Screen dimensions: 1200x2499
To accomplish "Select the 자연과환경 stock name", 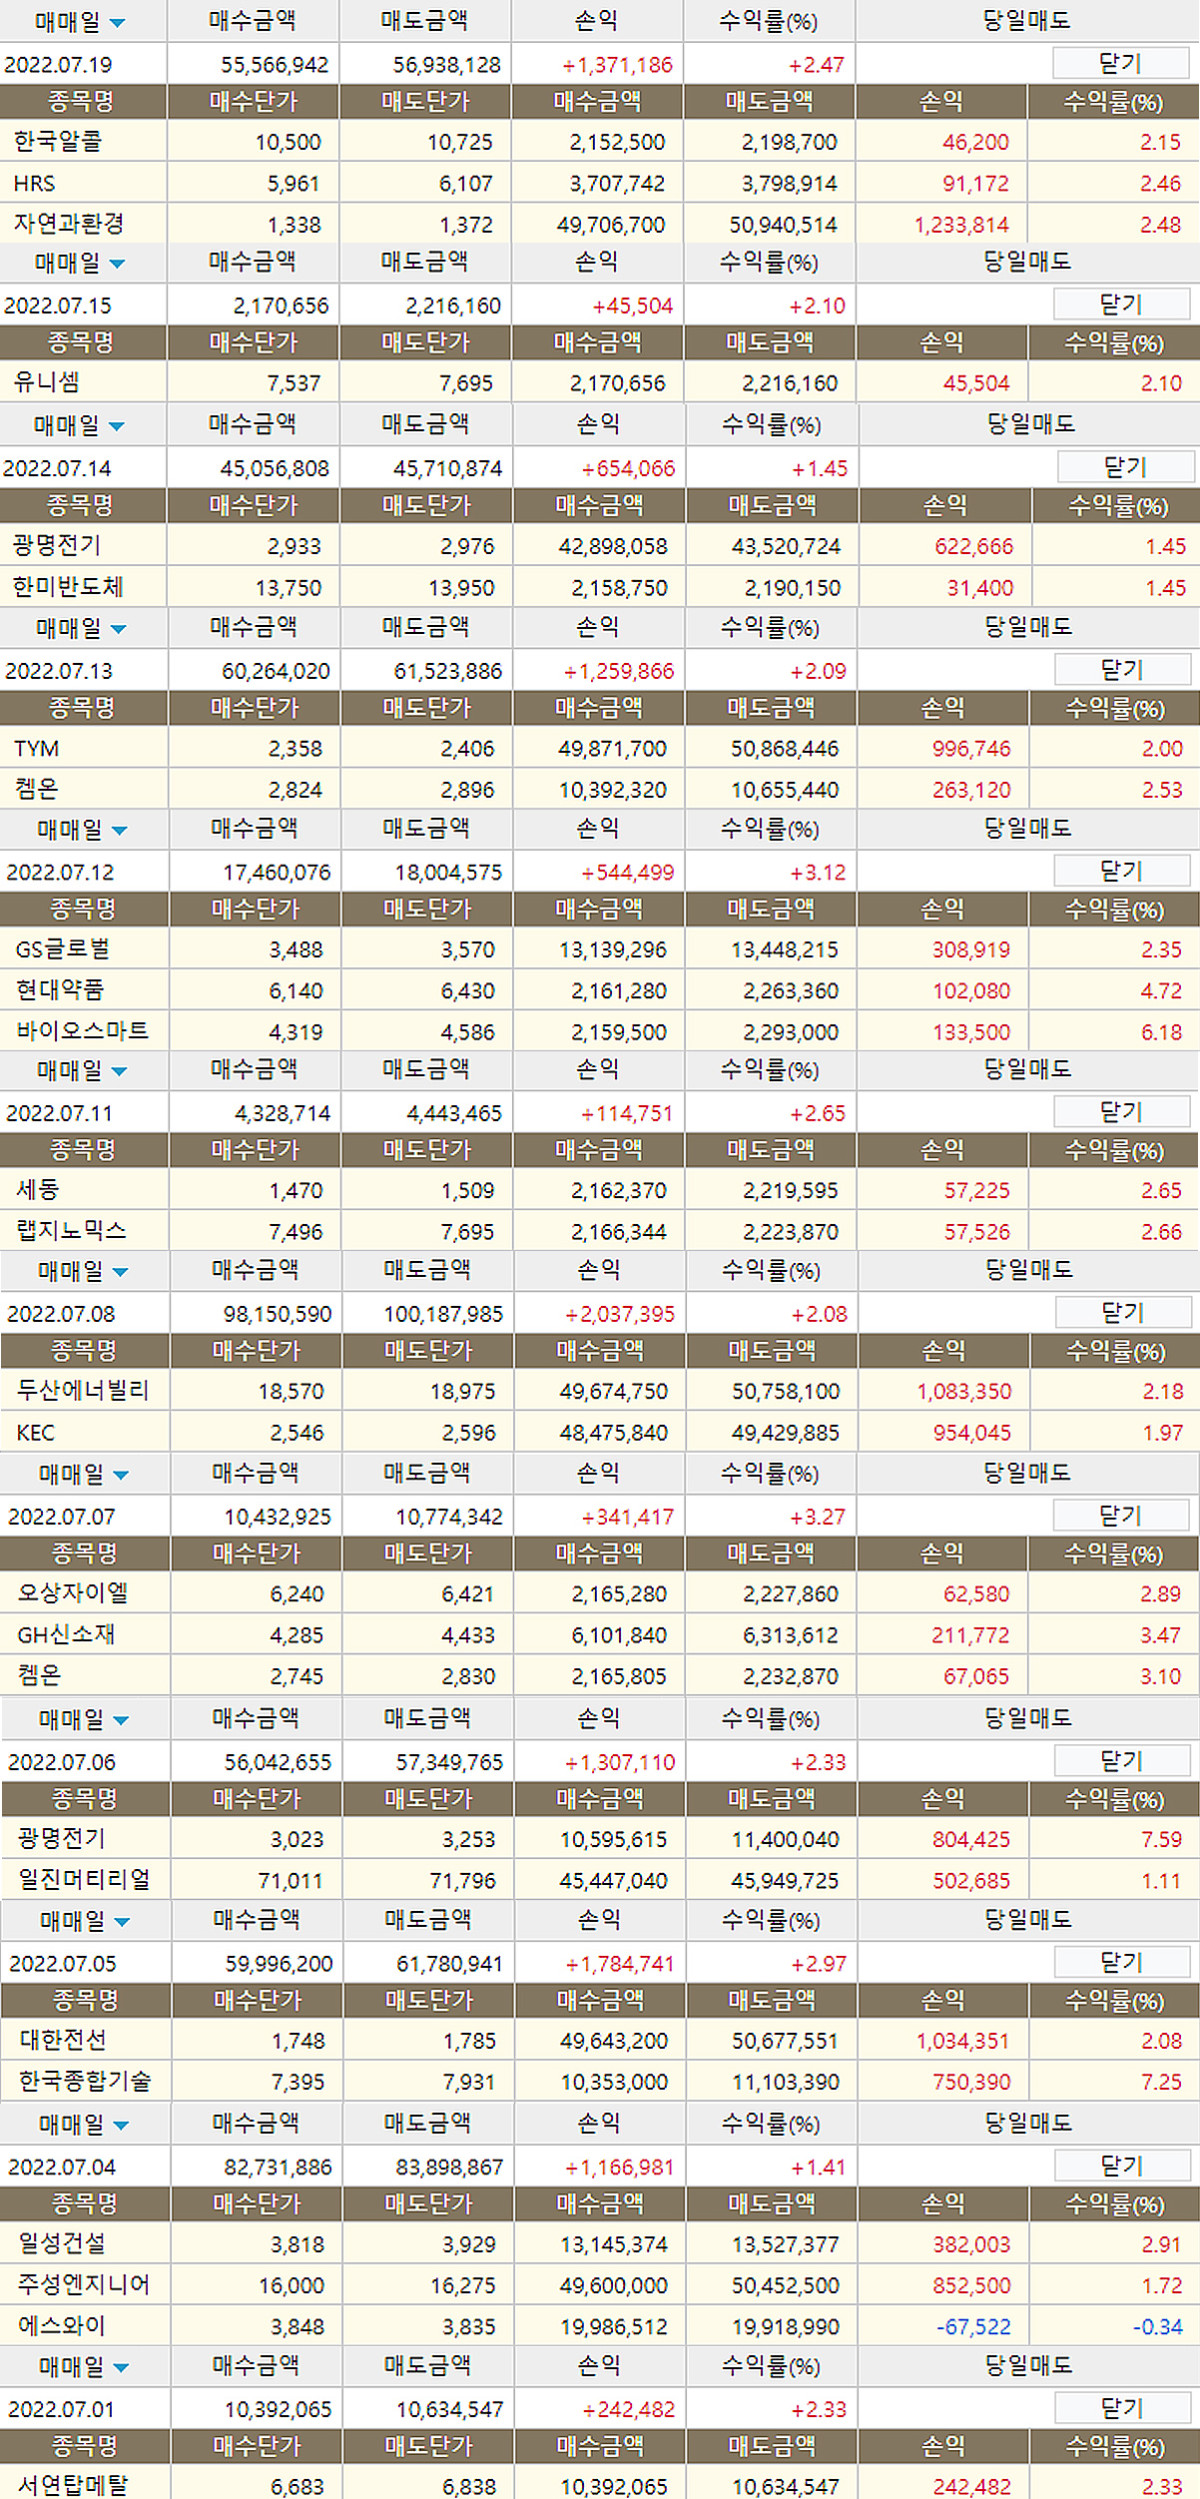I will (69, 224).
